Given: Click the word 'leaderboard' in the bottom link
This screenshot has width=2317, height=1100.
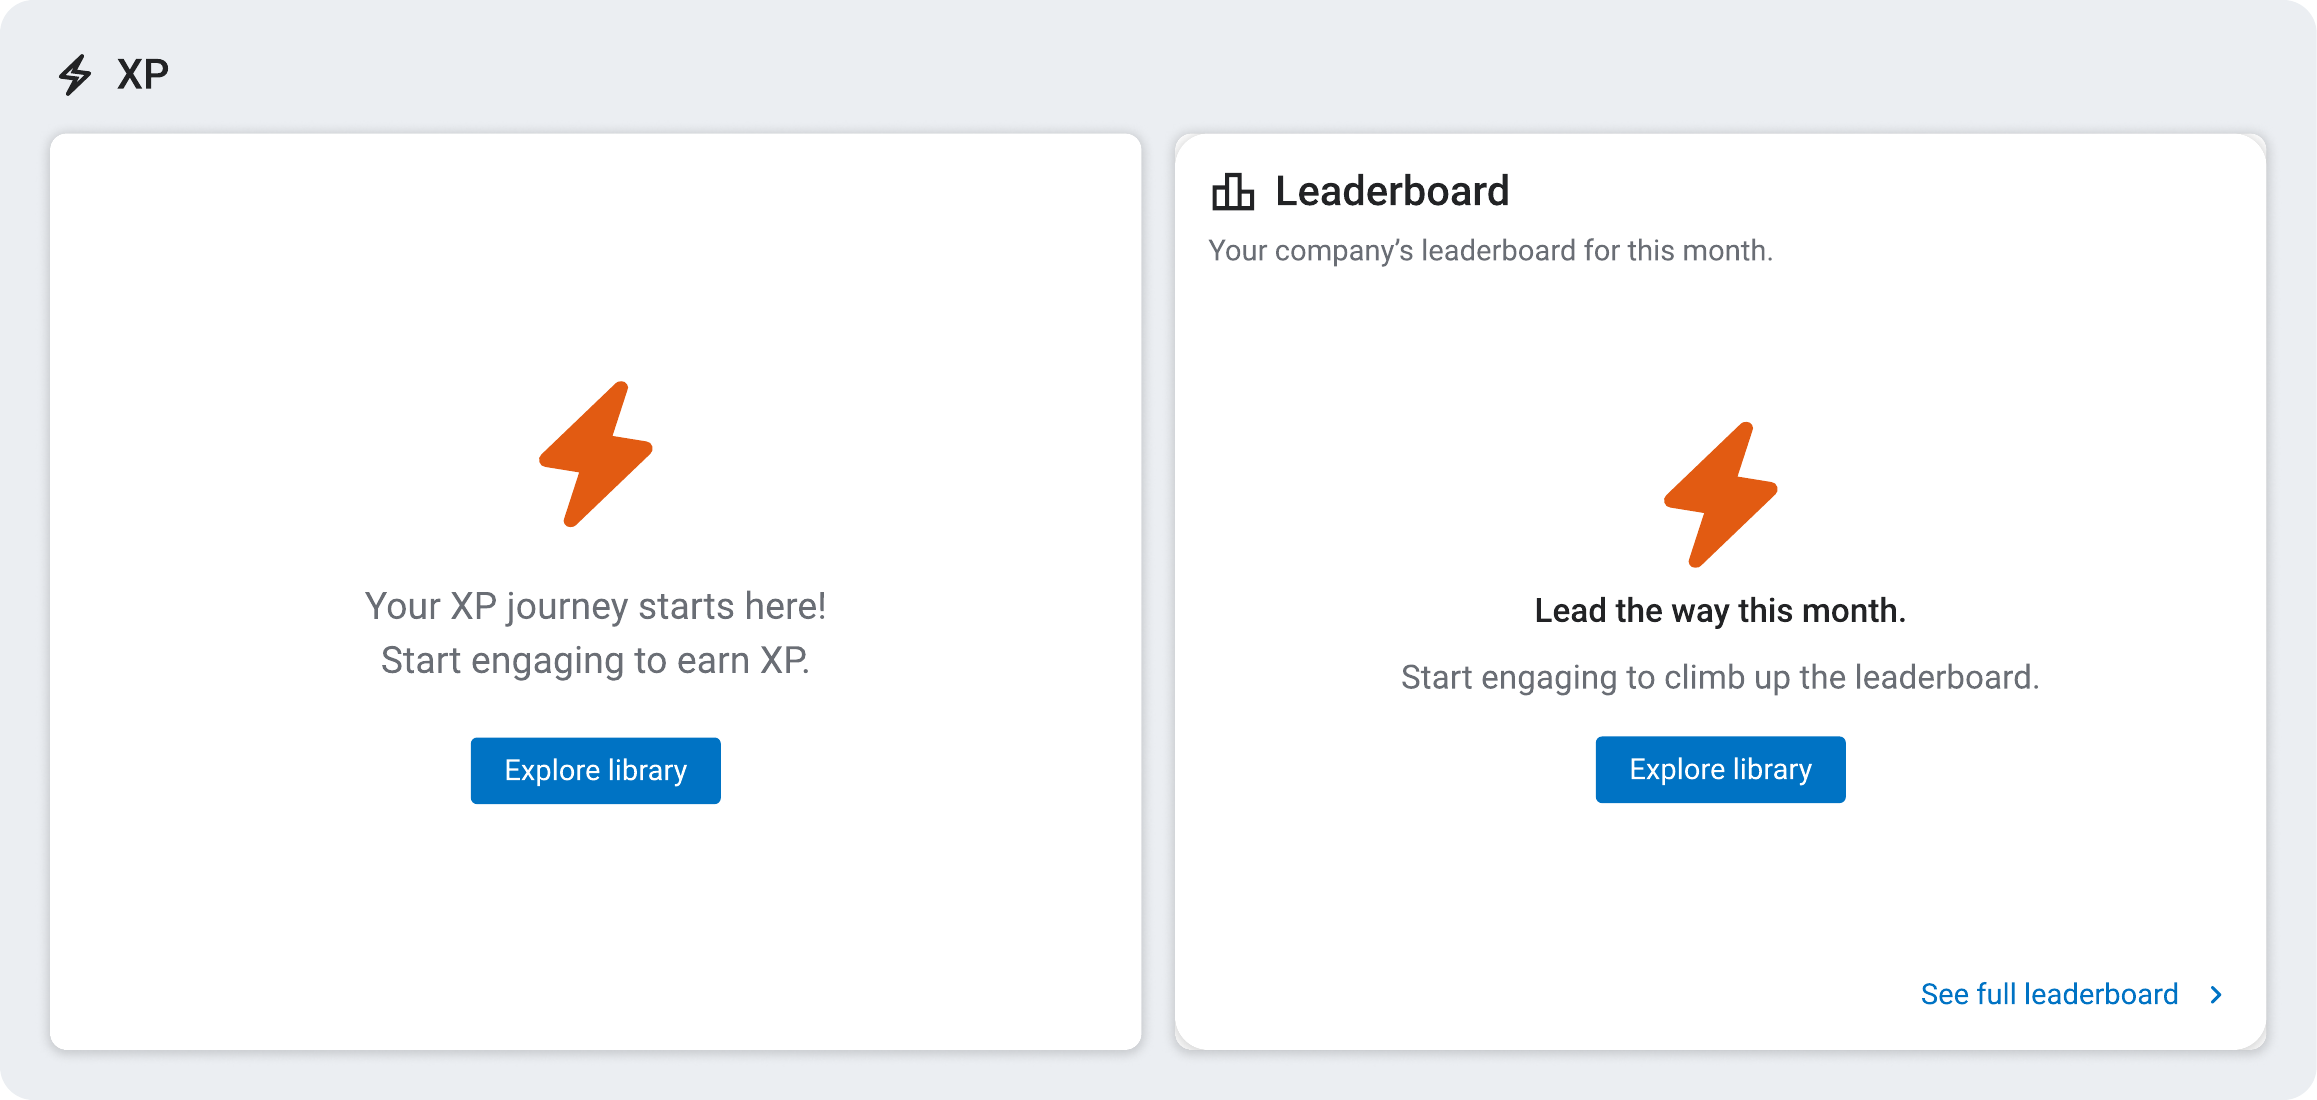Looking at the screenshot, I should 2101,995.
